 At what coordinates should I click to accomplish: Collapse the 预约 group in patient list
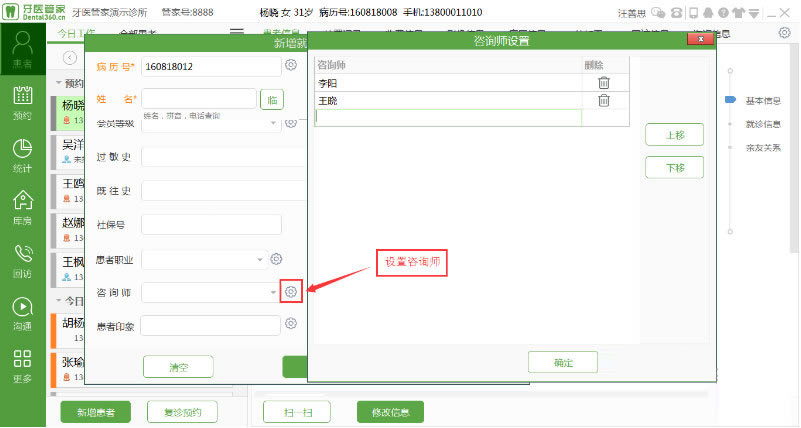tap(59, 83)
